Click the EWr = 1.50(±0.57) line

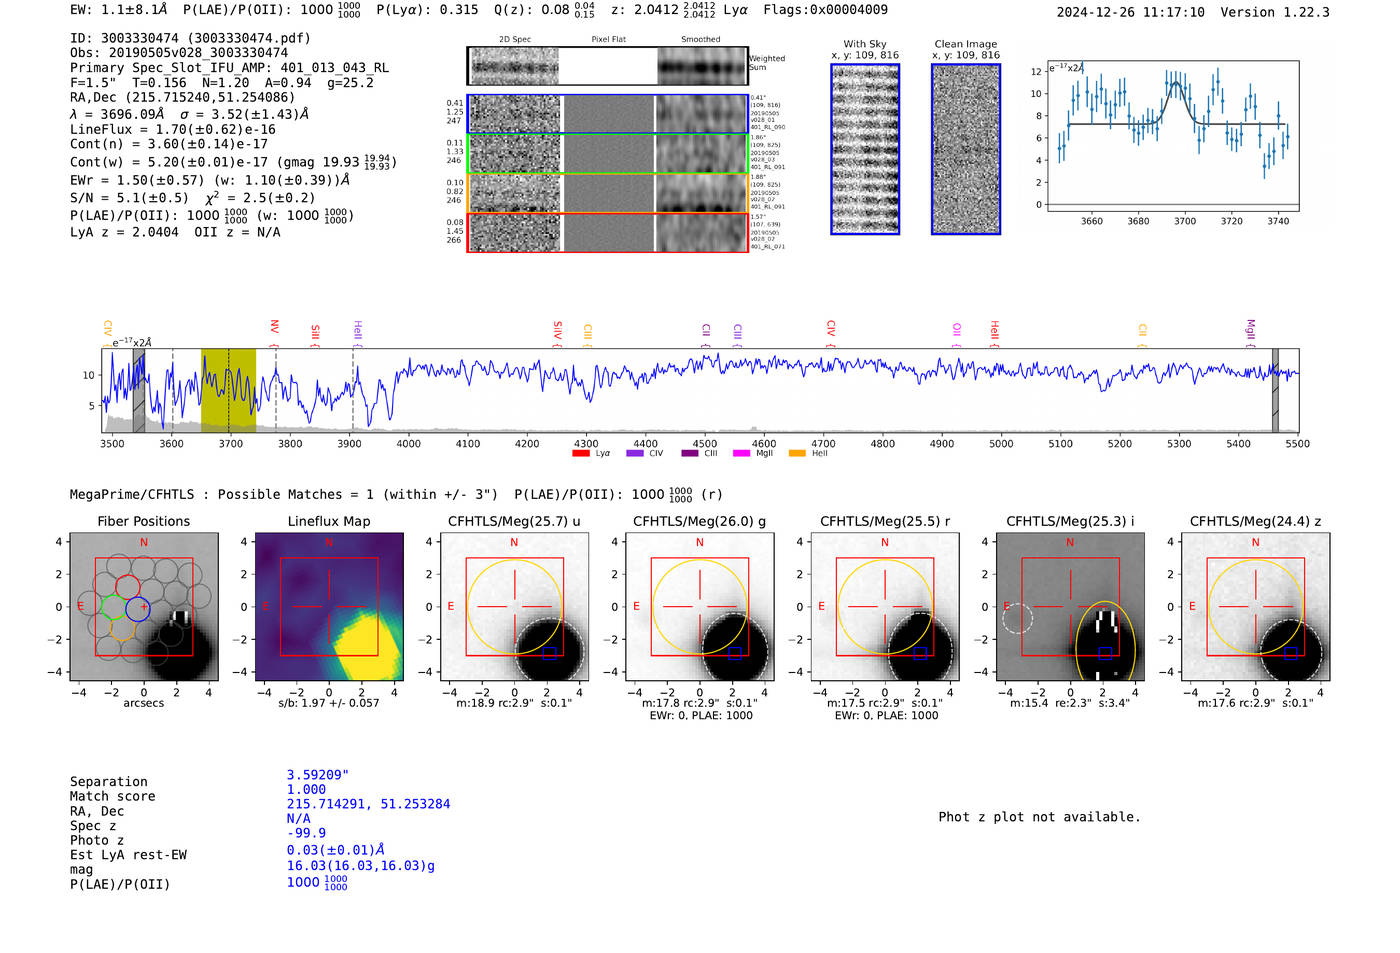click(x=210, y=180)
